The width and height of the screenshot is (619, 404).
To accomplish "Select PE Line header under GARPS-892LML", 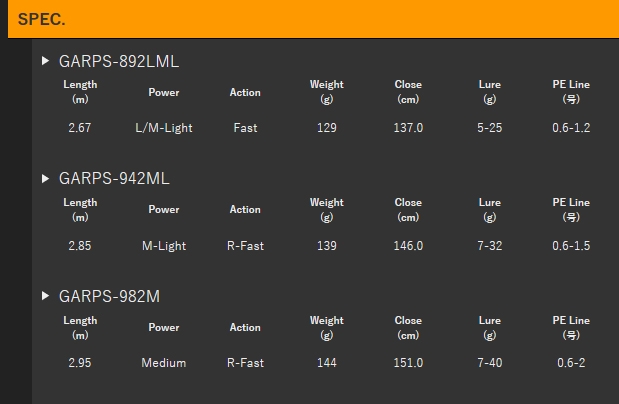I will tap(571, 92).
